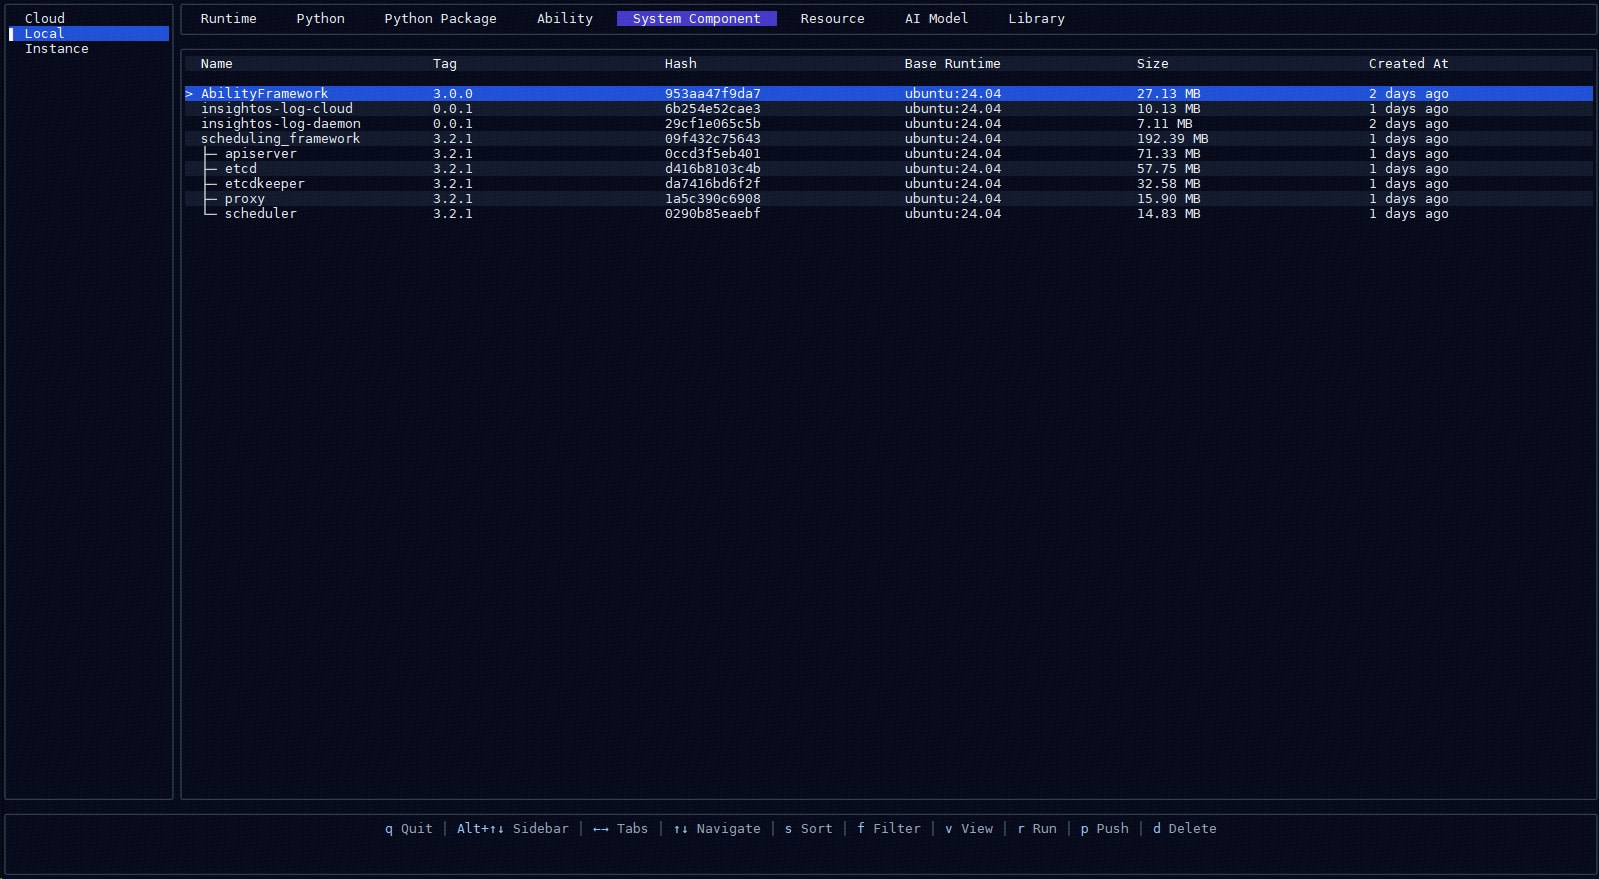This screenshot has height=879, width=1599.
Task: Select the scheduler child component
Action: coord(889,213)
